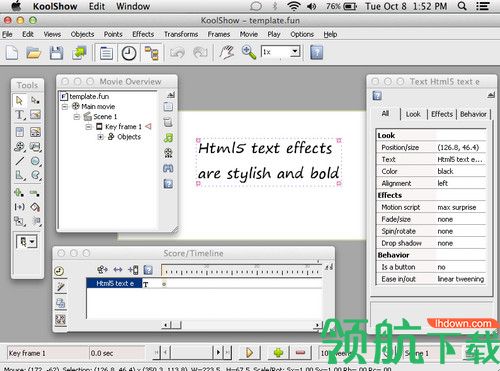Select the circle shape tool in Tools
The image size is (500, 371).
[x=35, y=161]
